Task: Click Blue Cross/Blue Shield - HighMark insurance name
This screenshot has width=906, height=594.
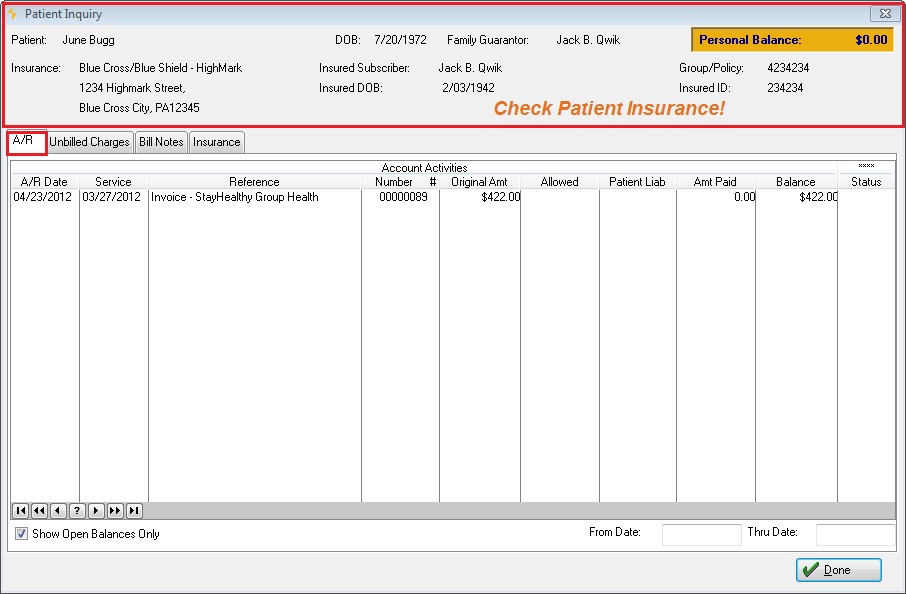Action: coord(161,68)
